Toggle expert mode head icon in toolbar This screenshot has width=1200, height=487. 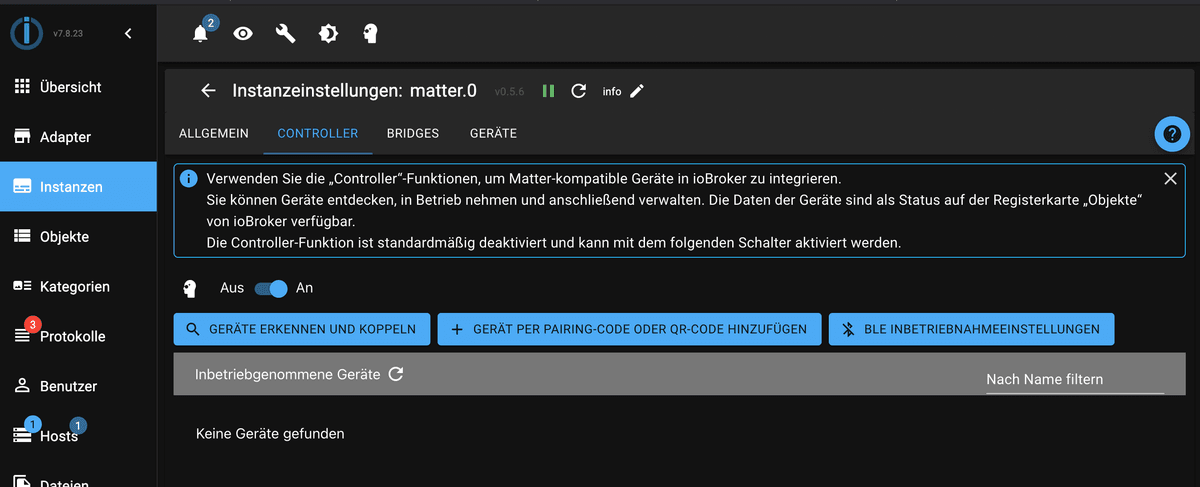370,34
